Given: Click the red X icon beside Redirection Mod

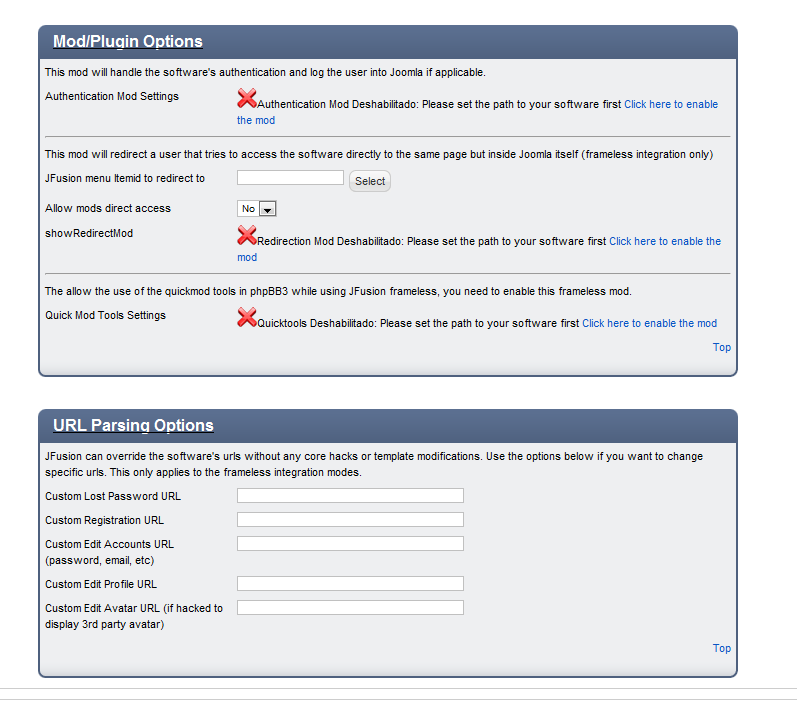Looking at the screenshot, I should point(247,236).
